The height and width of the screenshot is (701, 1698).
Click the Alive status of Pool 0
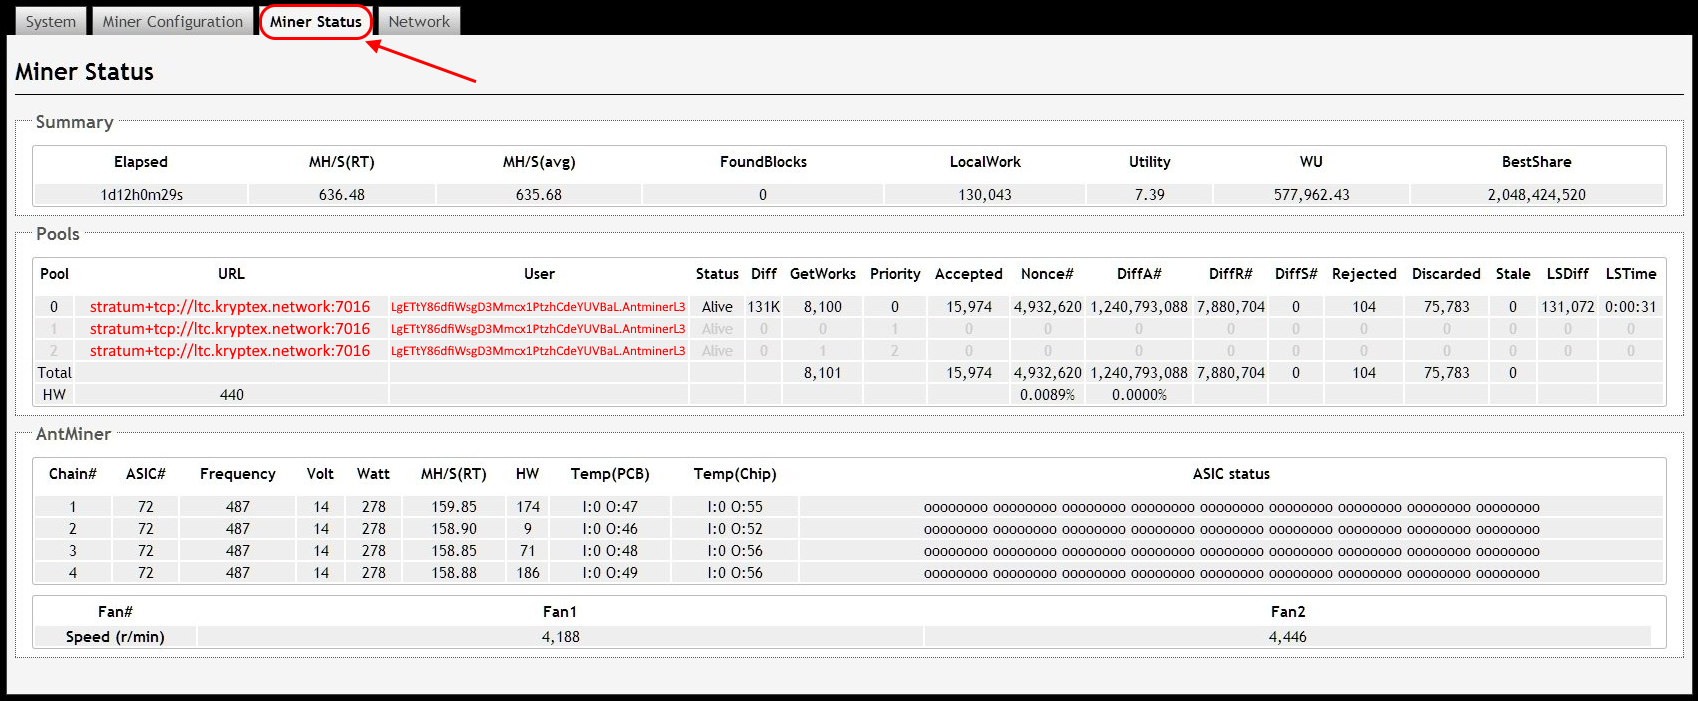[717, 307]
